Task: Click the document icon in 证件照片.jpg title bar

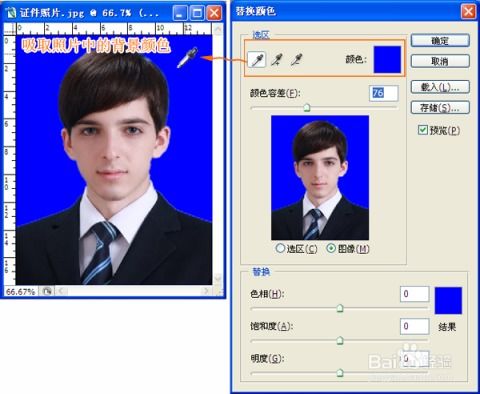Action: tap(11, 13)
